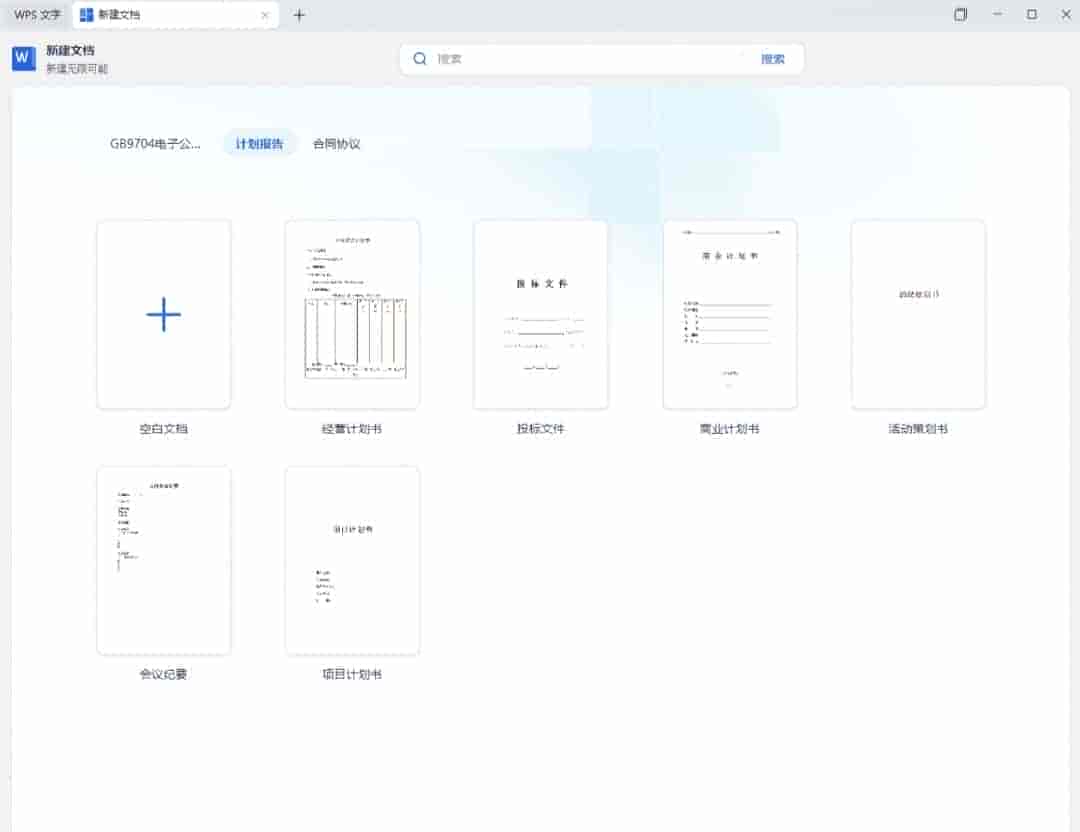
Task: Open the 商业计划书 template thumbnail
Action: pos(729,314)
